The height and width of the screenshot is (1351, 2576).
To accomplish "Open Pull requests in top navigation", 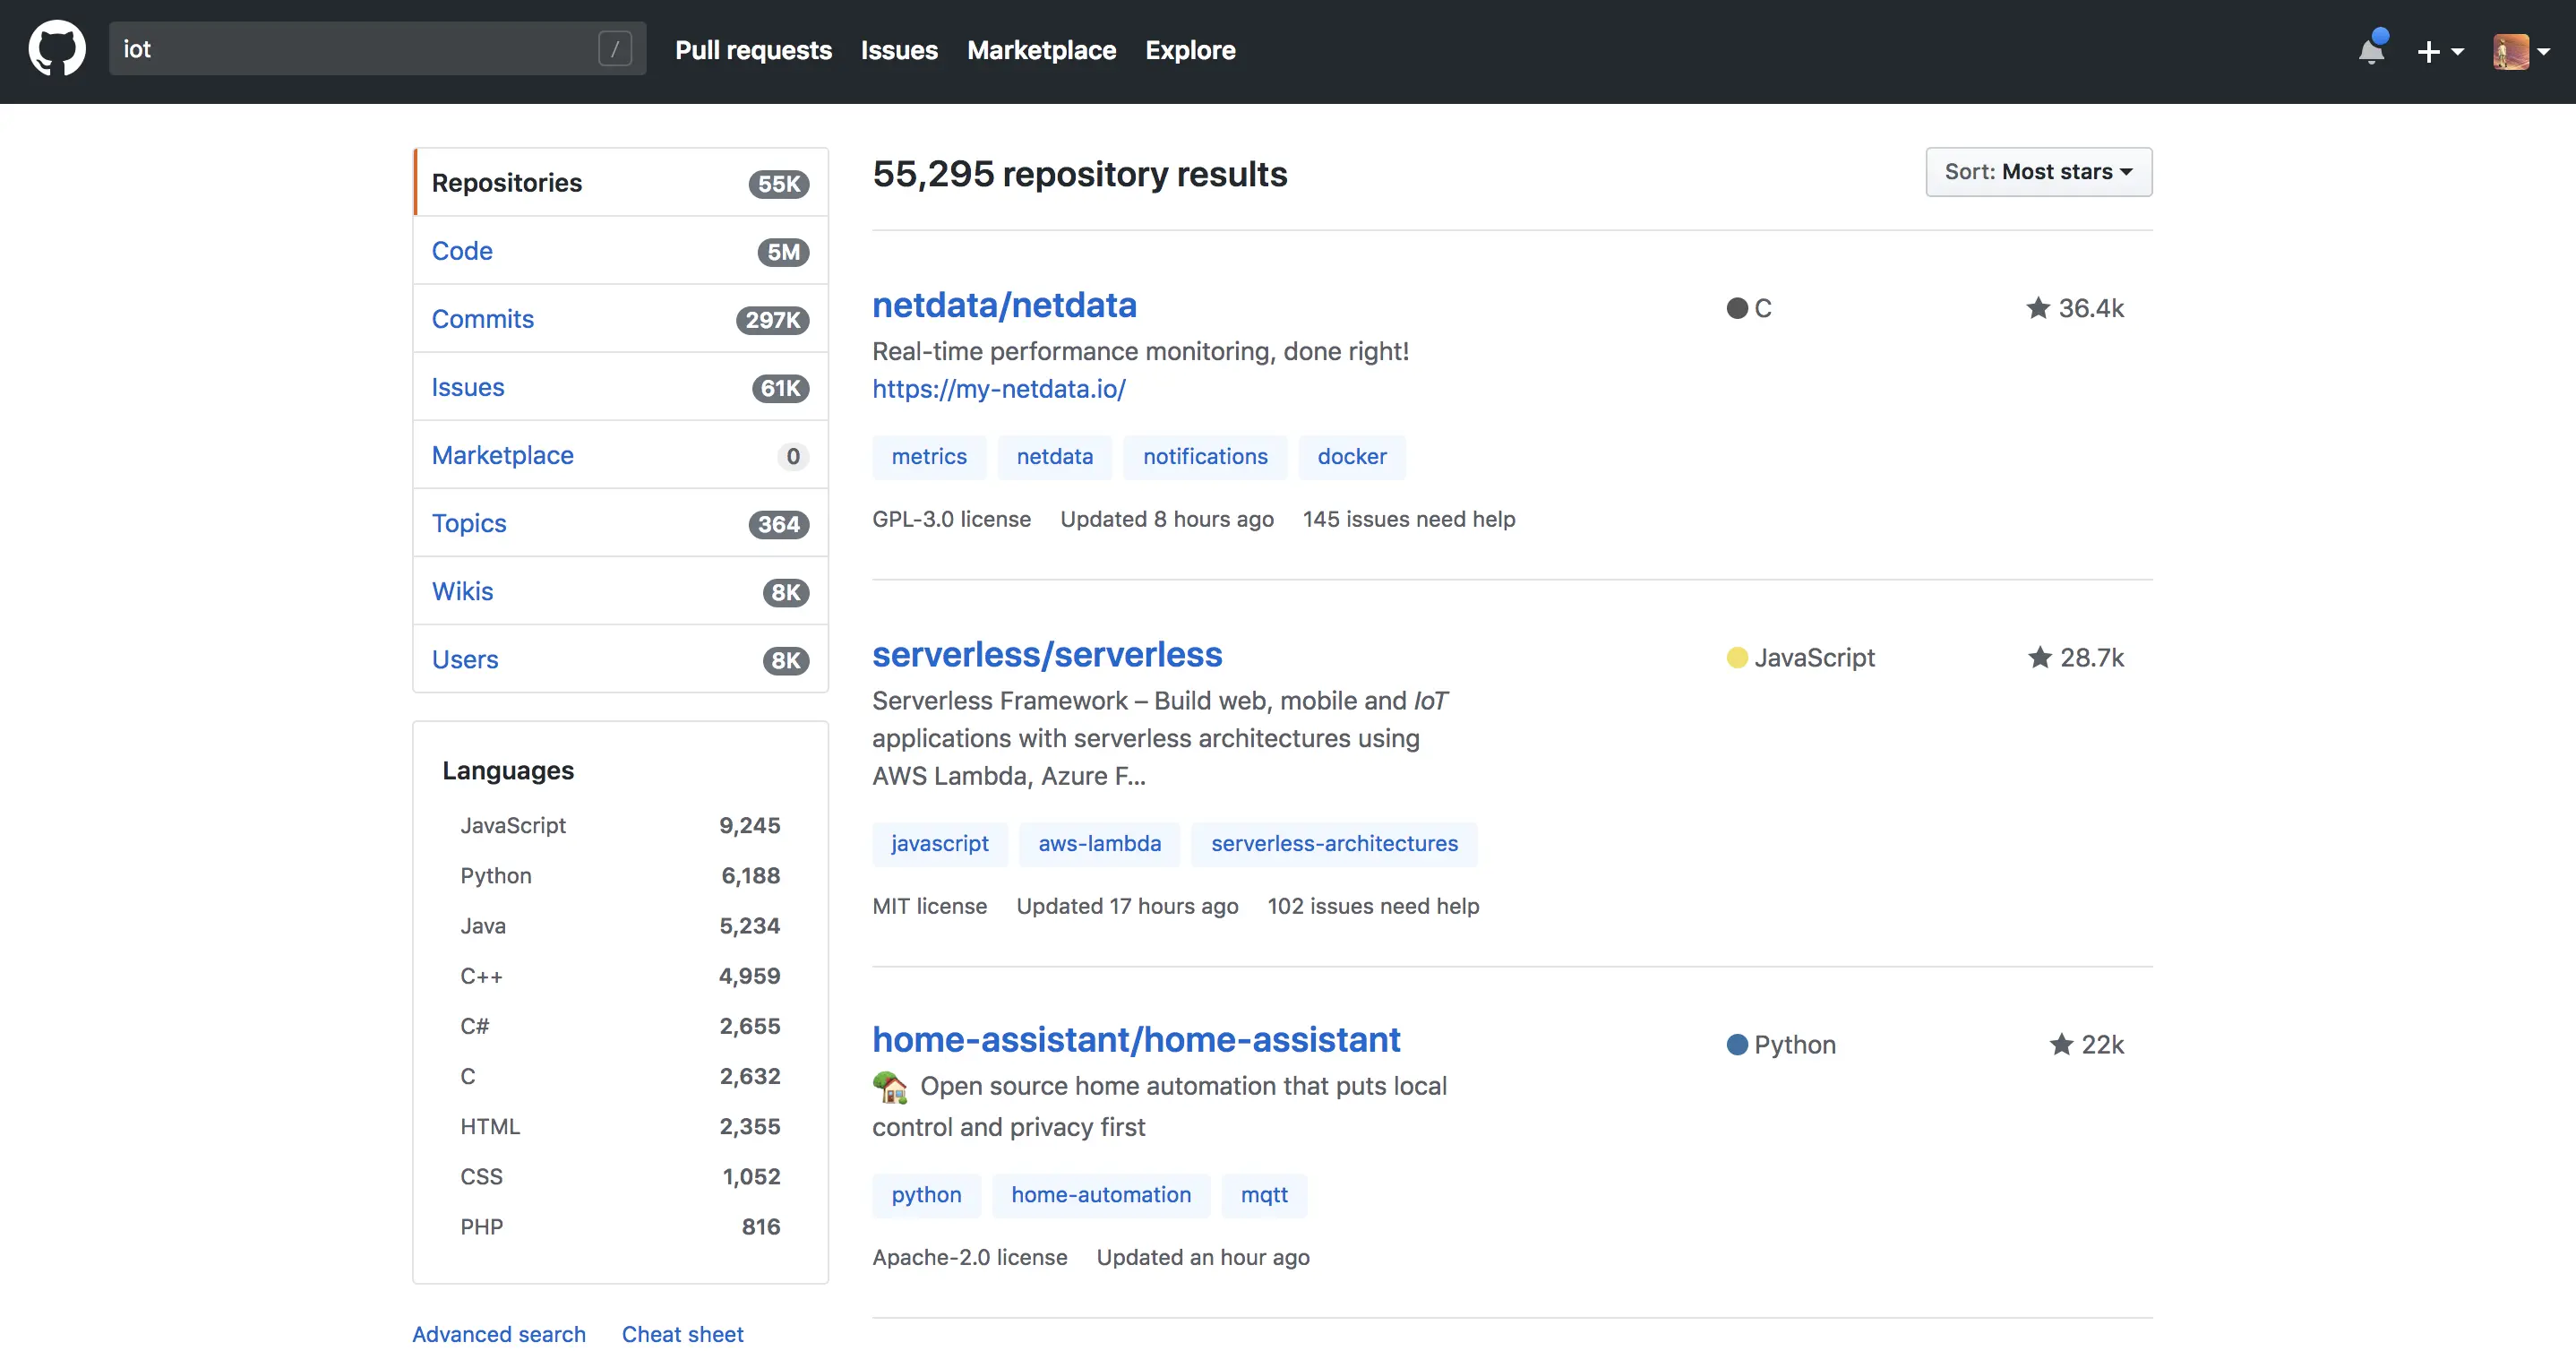I will 753,50.
